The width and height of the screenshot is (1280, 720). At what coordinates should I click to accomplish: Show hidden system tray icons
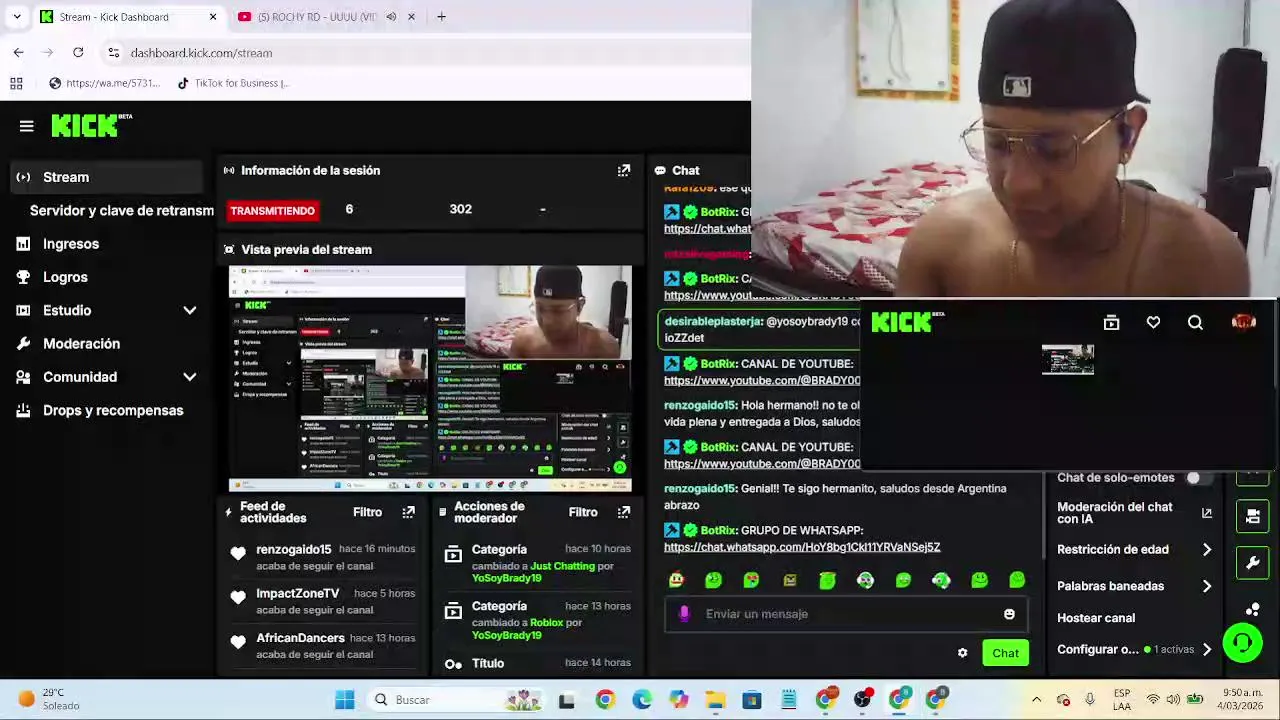(1036, 700)
